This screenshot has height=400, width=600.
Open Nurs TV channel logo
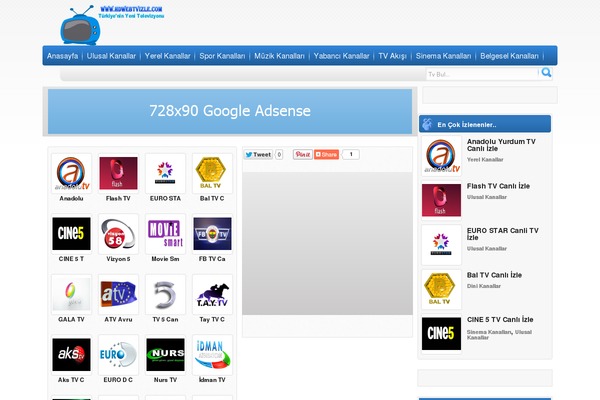pyautogui.click(x=165, y=355)
